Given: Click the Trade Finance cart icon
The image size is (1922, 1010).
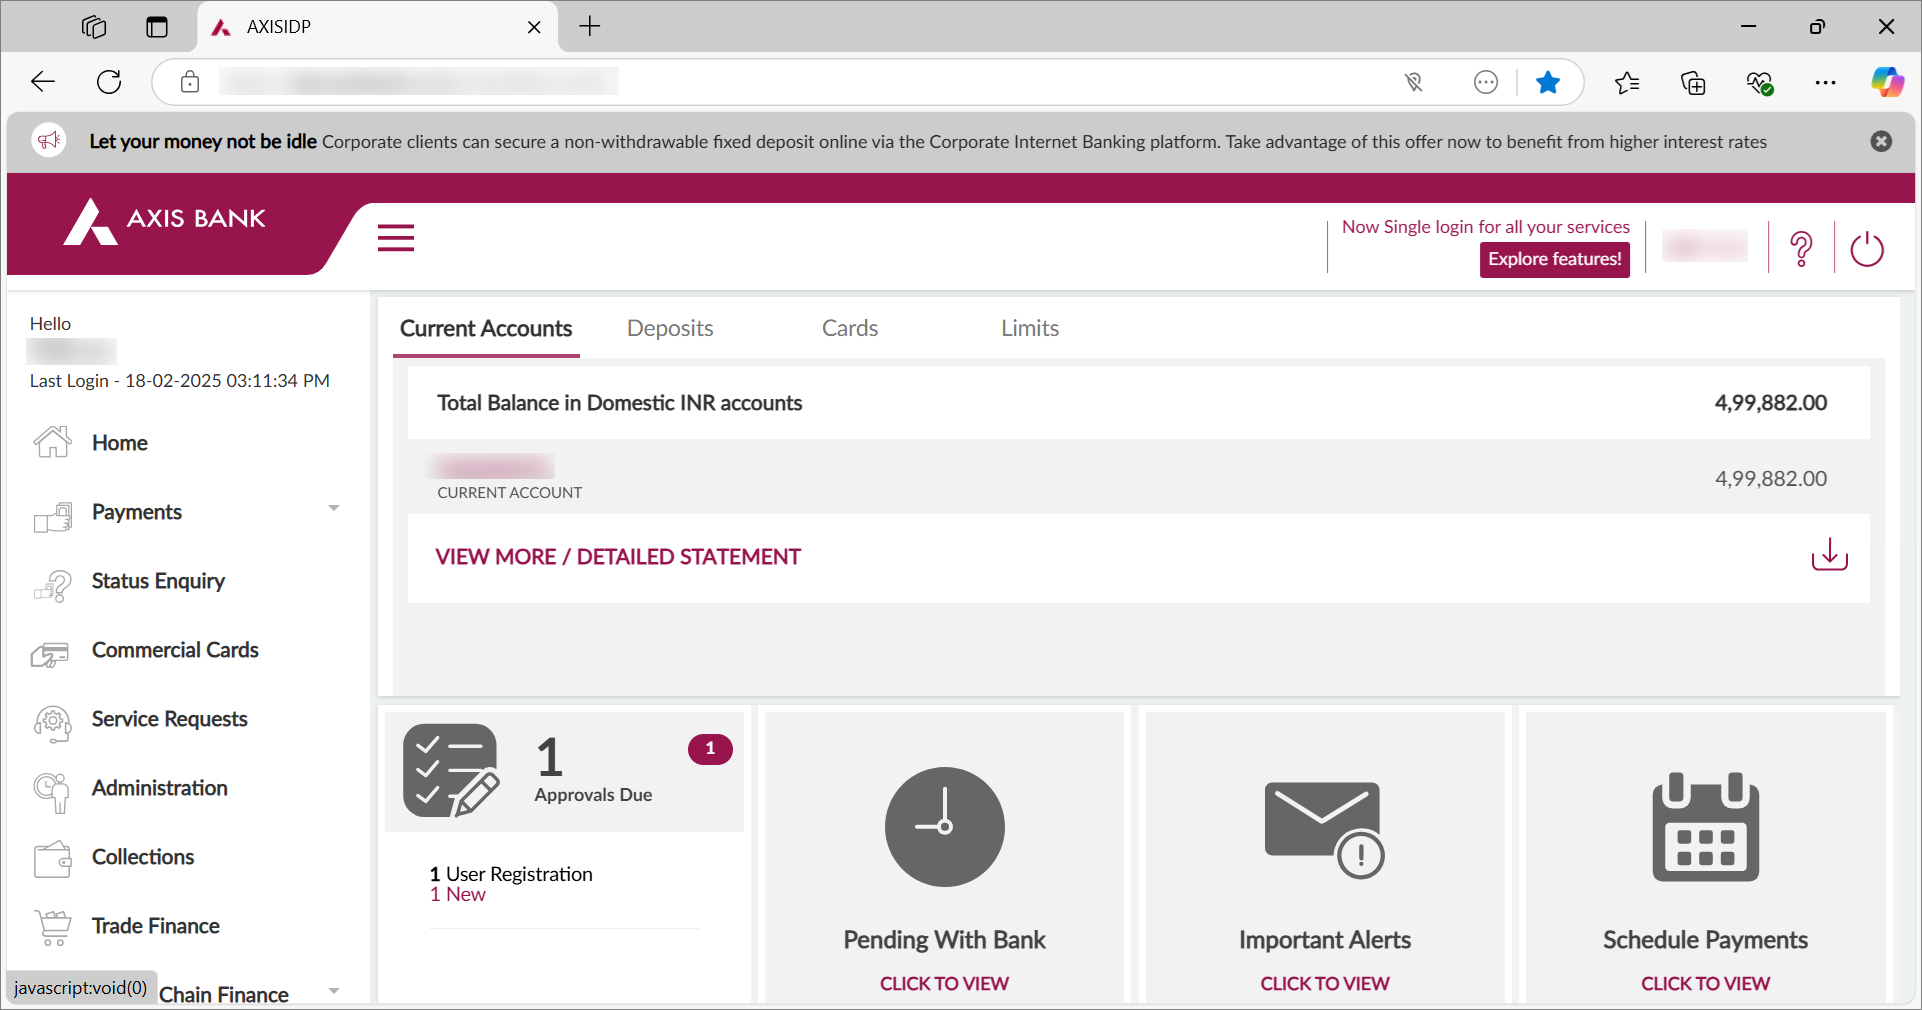Looking at the screenshot, I should [x=53, y=928].
